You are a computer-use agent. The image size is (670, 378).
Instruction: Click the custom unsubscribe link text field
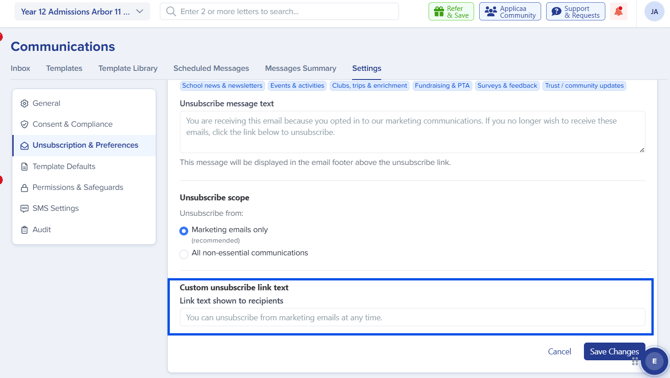412,317
